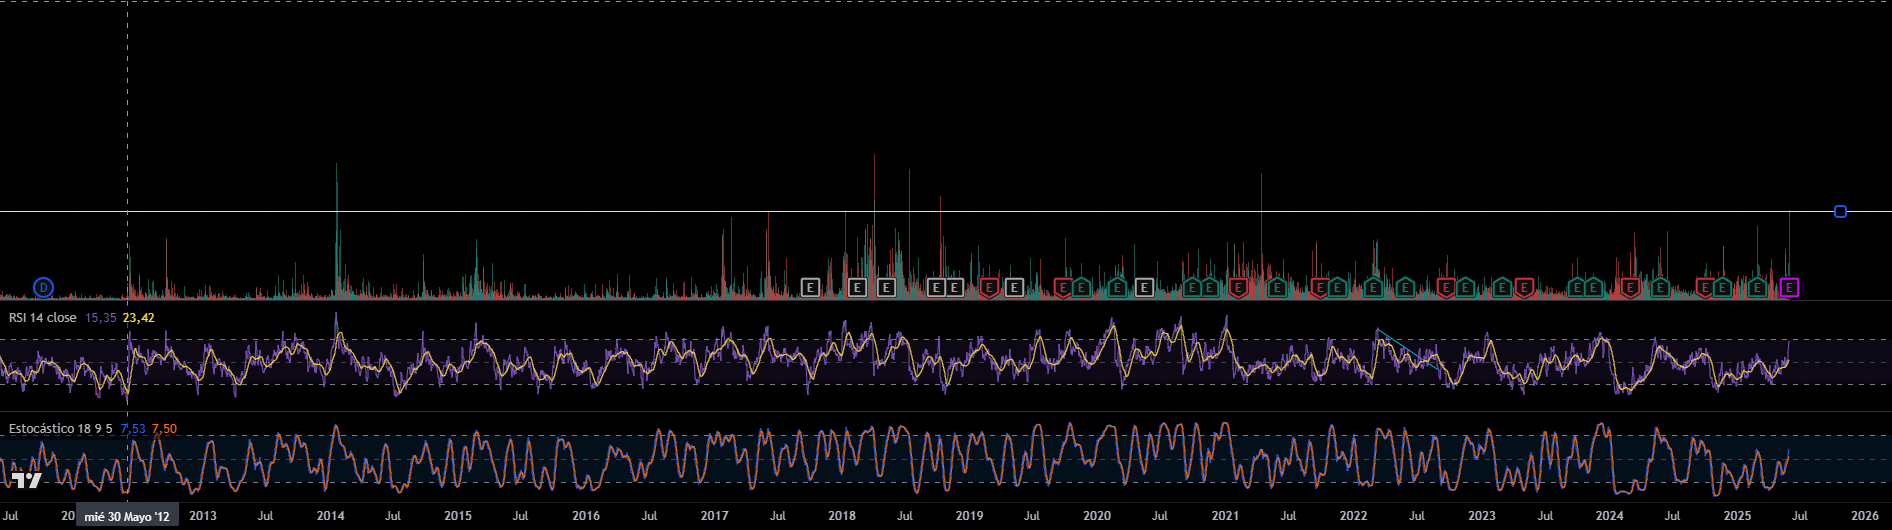Click the RSI yellow value 23,42
Viewport: 1892px width, 530px height.
click(138, 317)
